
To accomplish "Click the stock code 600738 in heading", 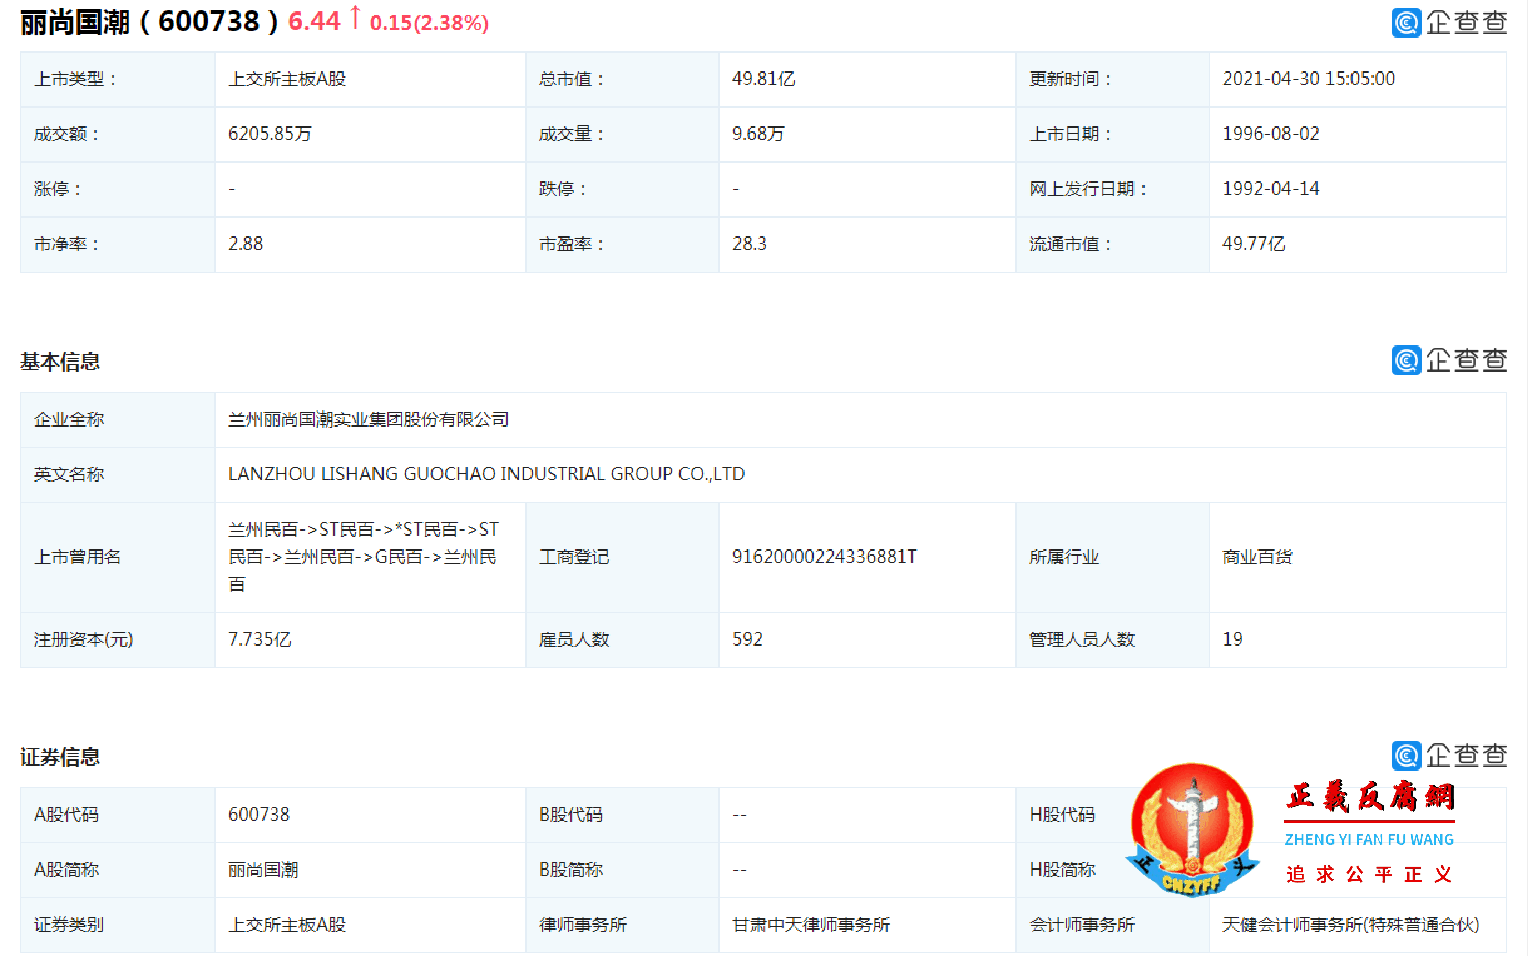I will tap(207, 20).
